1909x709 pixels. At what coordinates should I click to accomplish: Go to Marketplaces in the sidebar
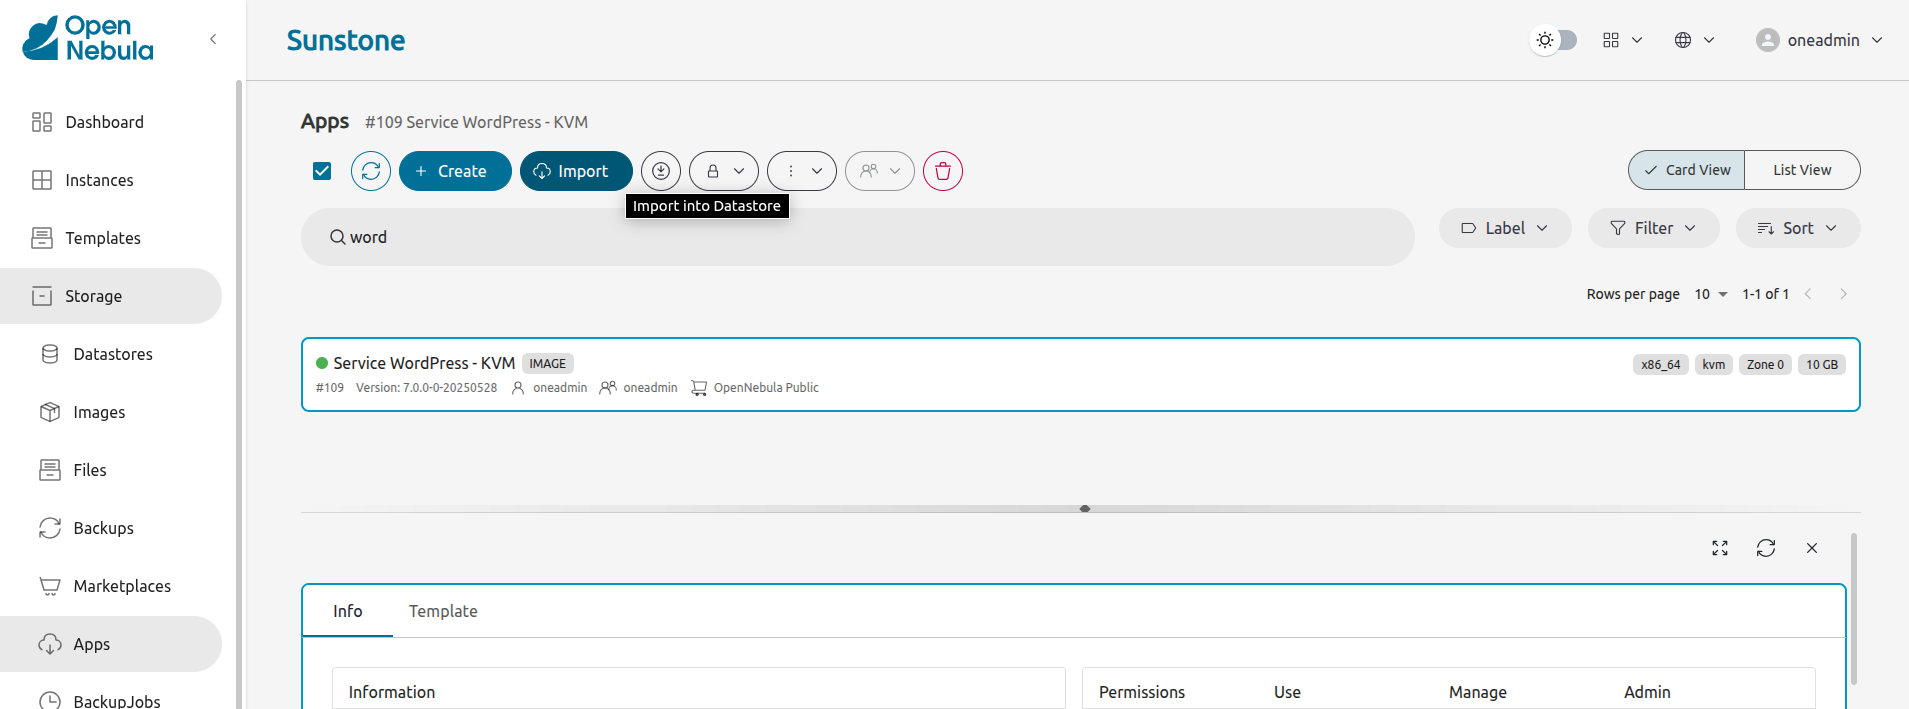click(x=121, y=586)
